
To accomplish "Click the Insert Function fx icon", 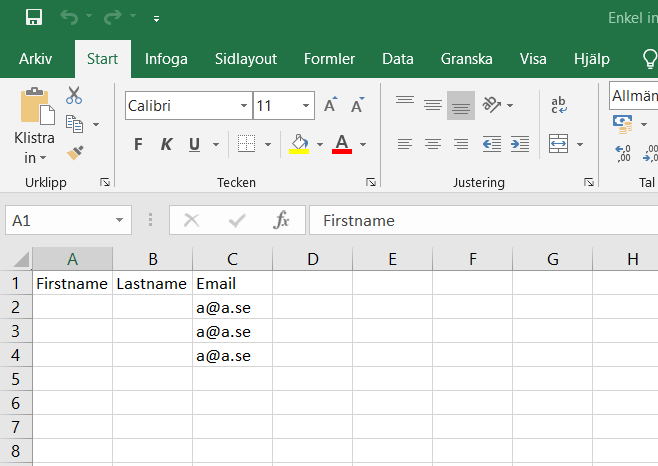I will pyautogui.click(x=281, y=220).
